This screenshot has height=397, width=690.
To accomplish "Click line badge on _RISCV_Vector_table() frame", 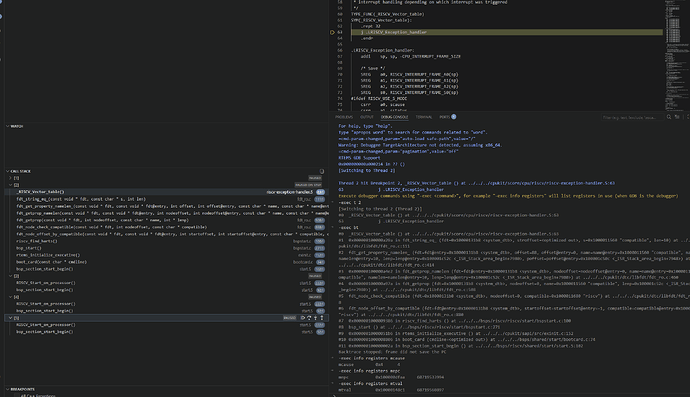I will click(320, 192).
